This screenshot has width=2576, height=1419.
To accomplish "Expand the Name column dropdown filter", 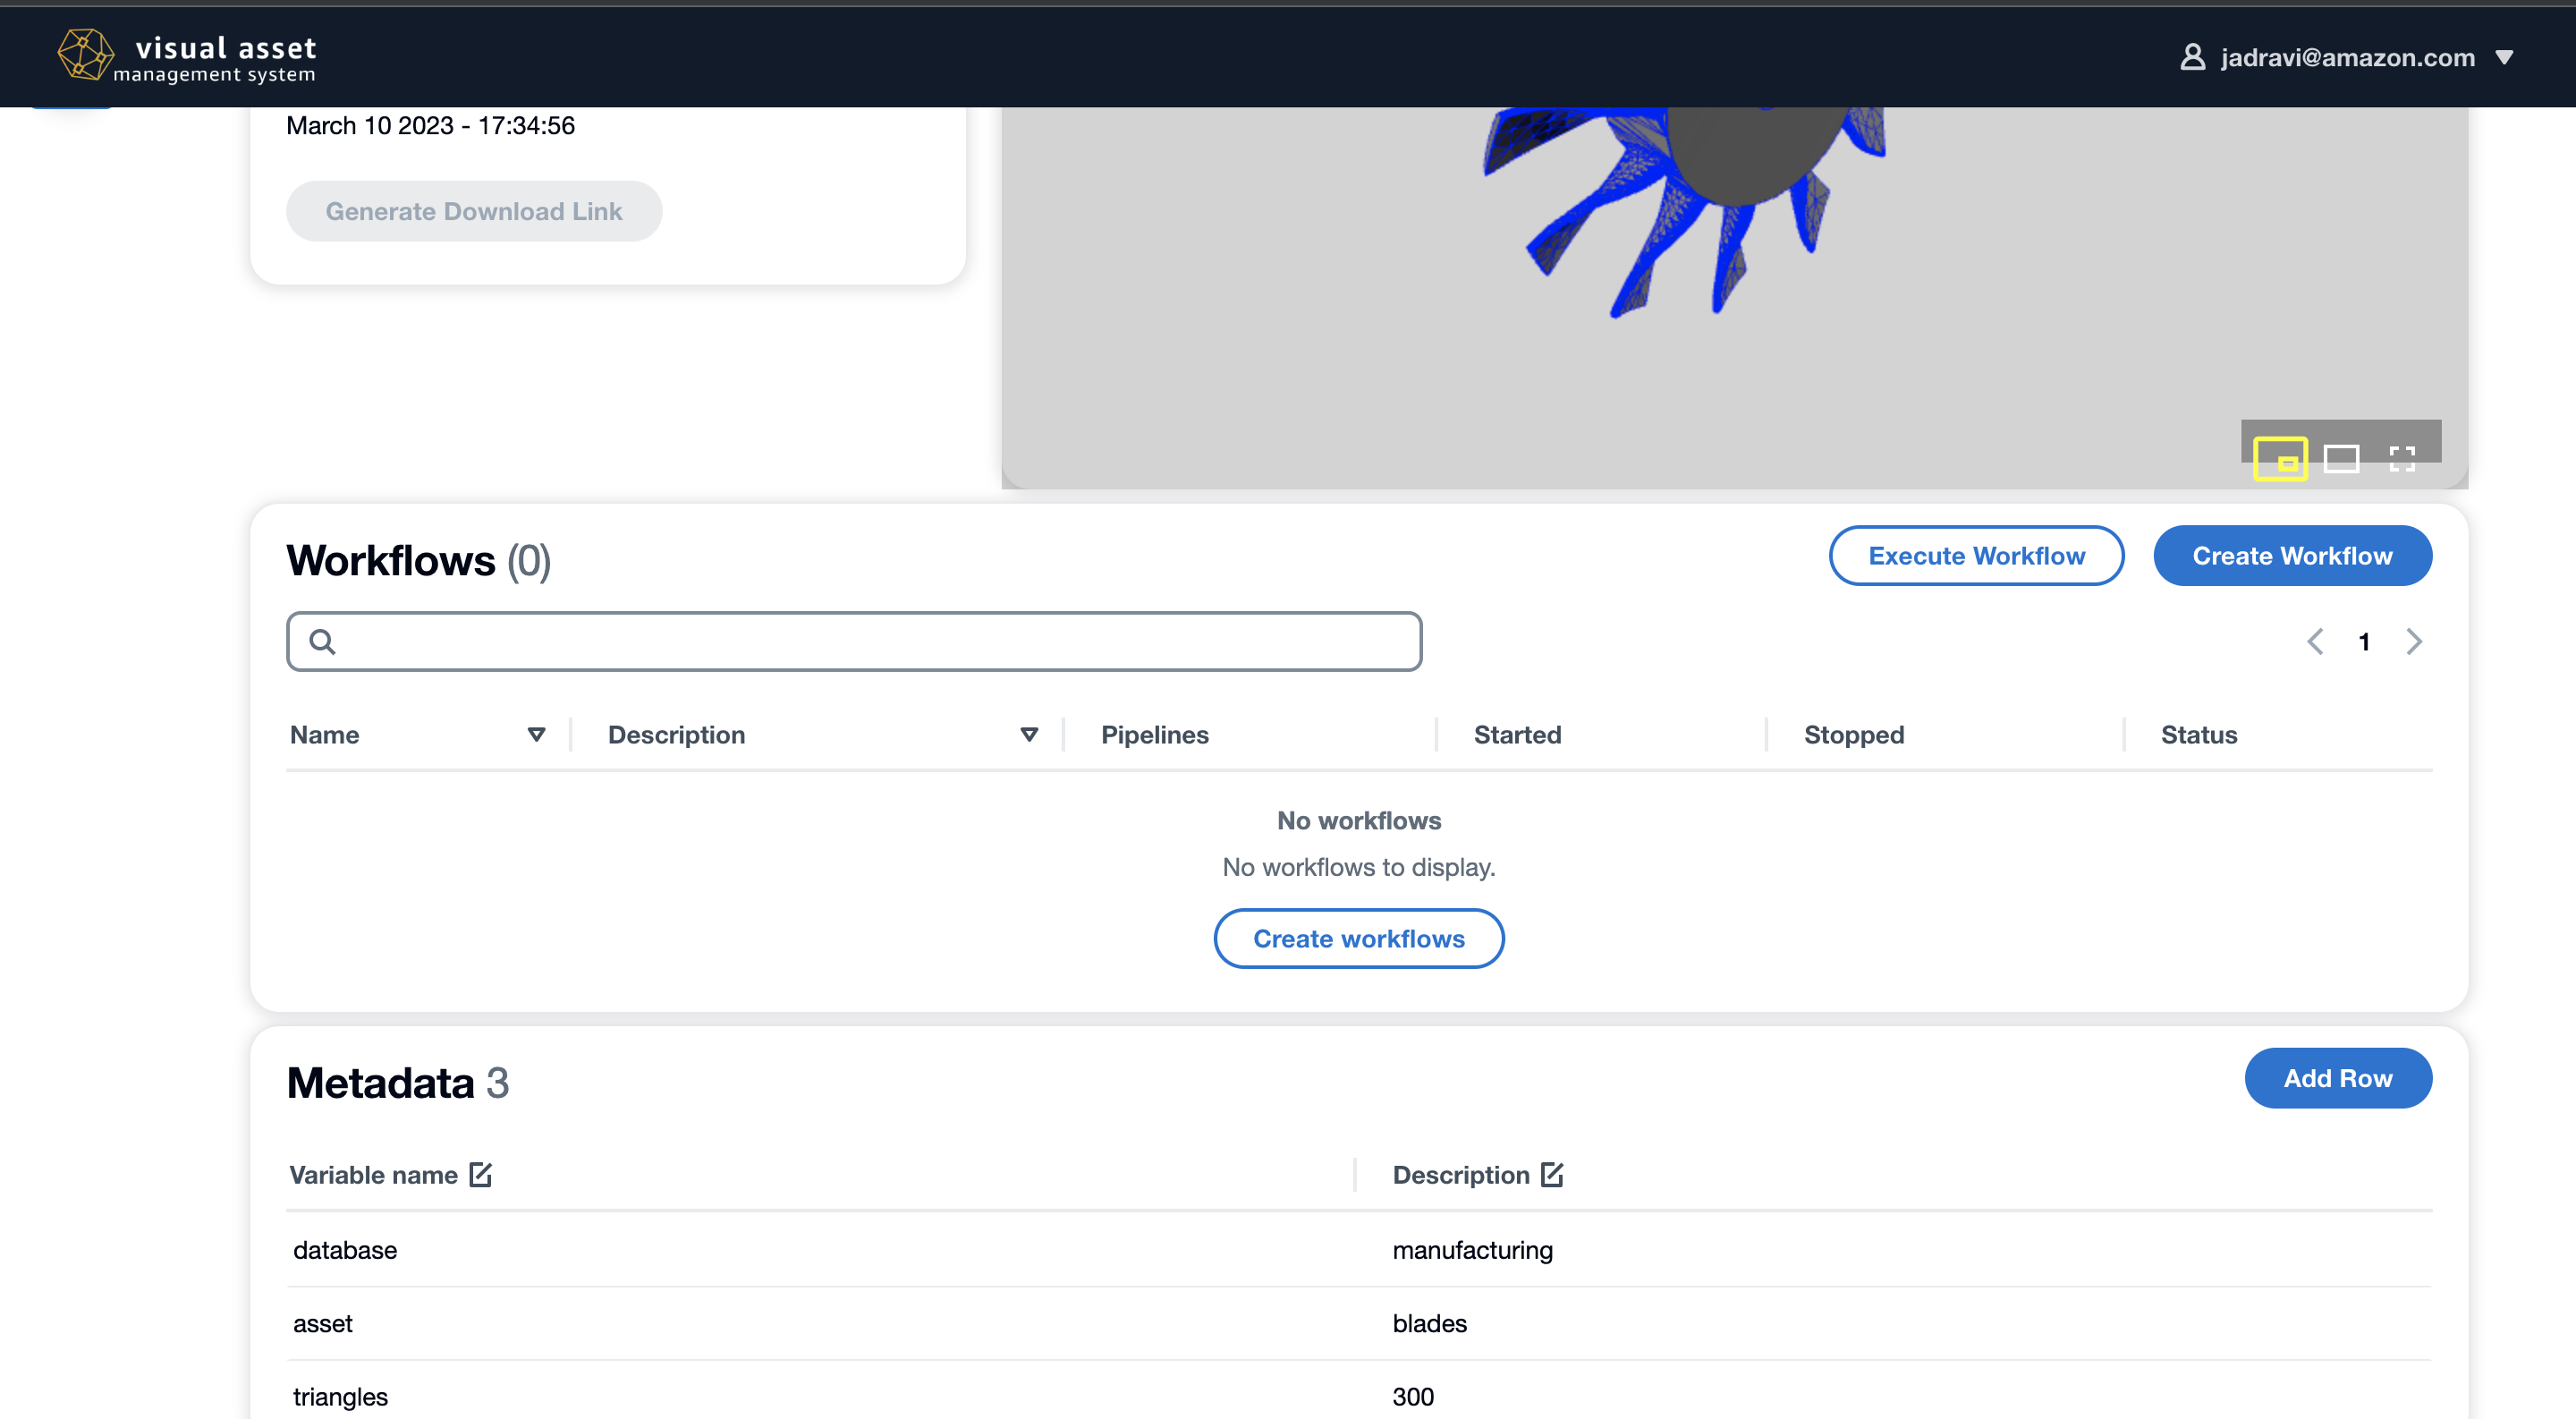I will click(x=536, y=732).
